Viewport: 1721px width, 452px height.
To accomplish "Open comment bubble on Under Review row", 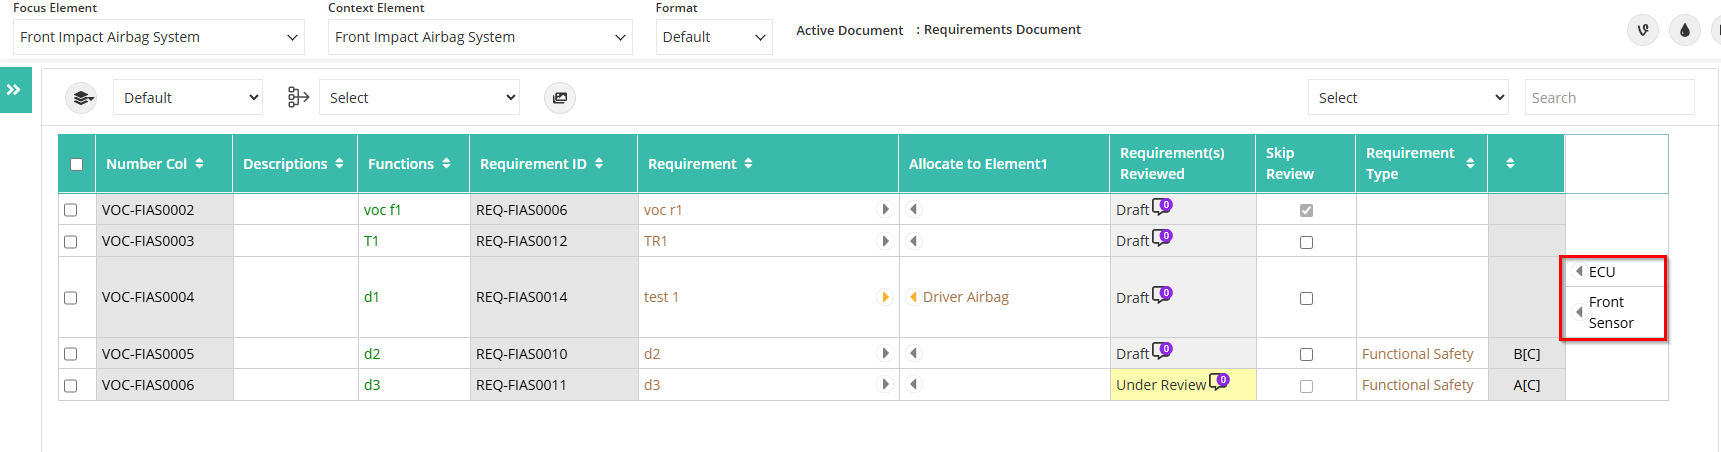I will [1219, 382].
